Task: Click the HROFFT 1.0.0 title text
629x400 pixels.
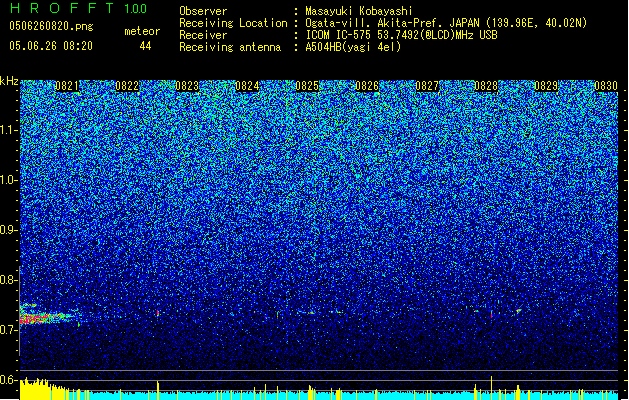Action: pos(79,8)
